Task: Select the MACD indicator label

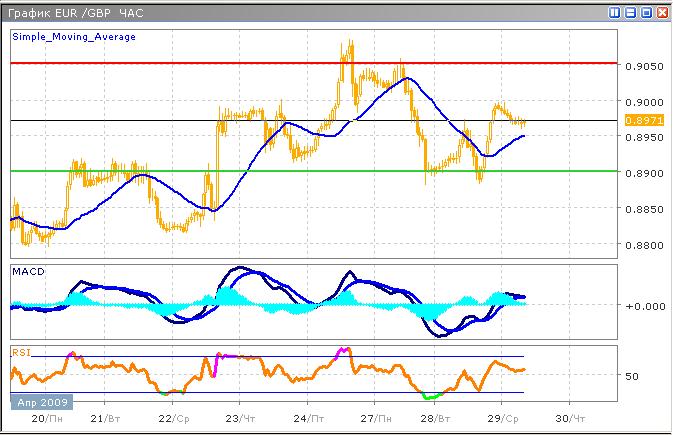Action: pos(26,272)
